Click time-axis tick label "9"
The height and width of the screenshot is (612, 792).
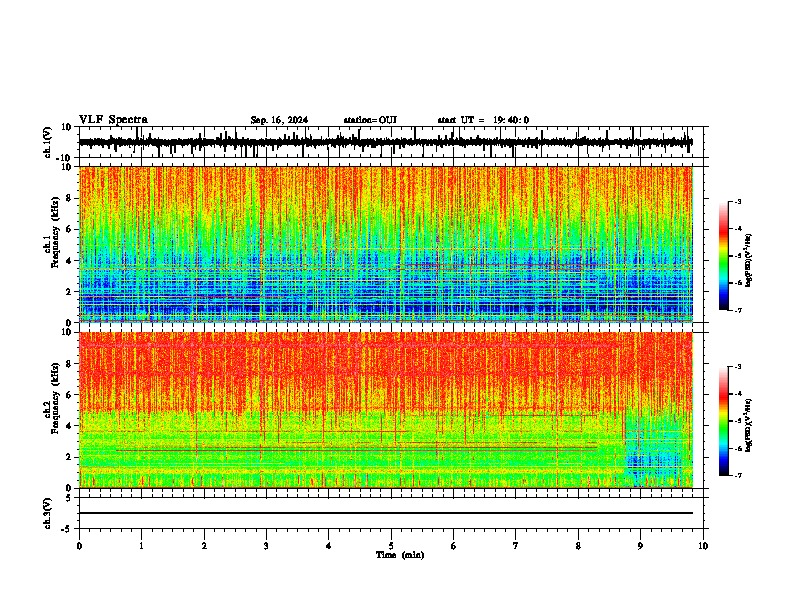[x=640, y=546]
